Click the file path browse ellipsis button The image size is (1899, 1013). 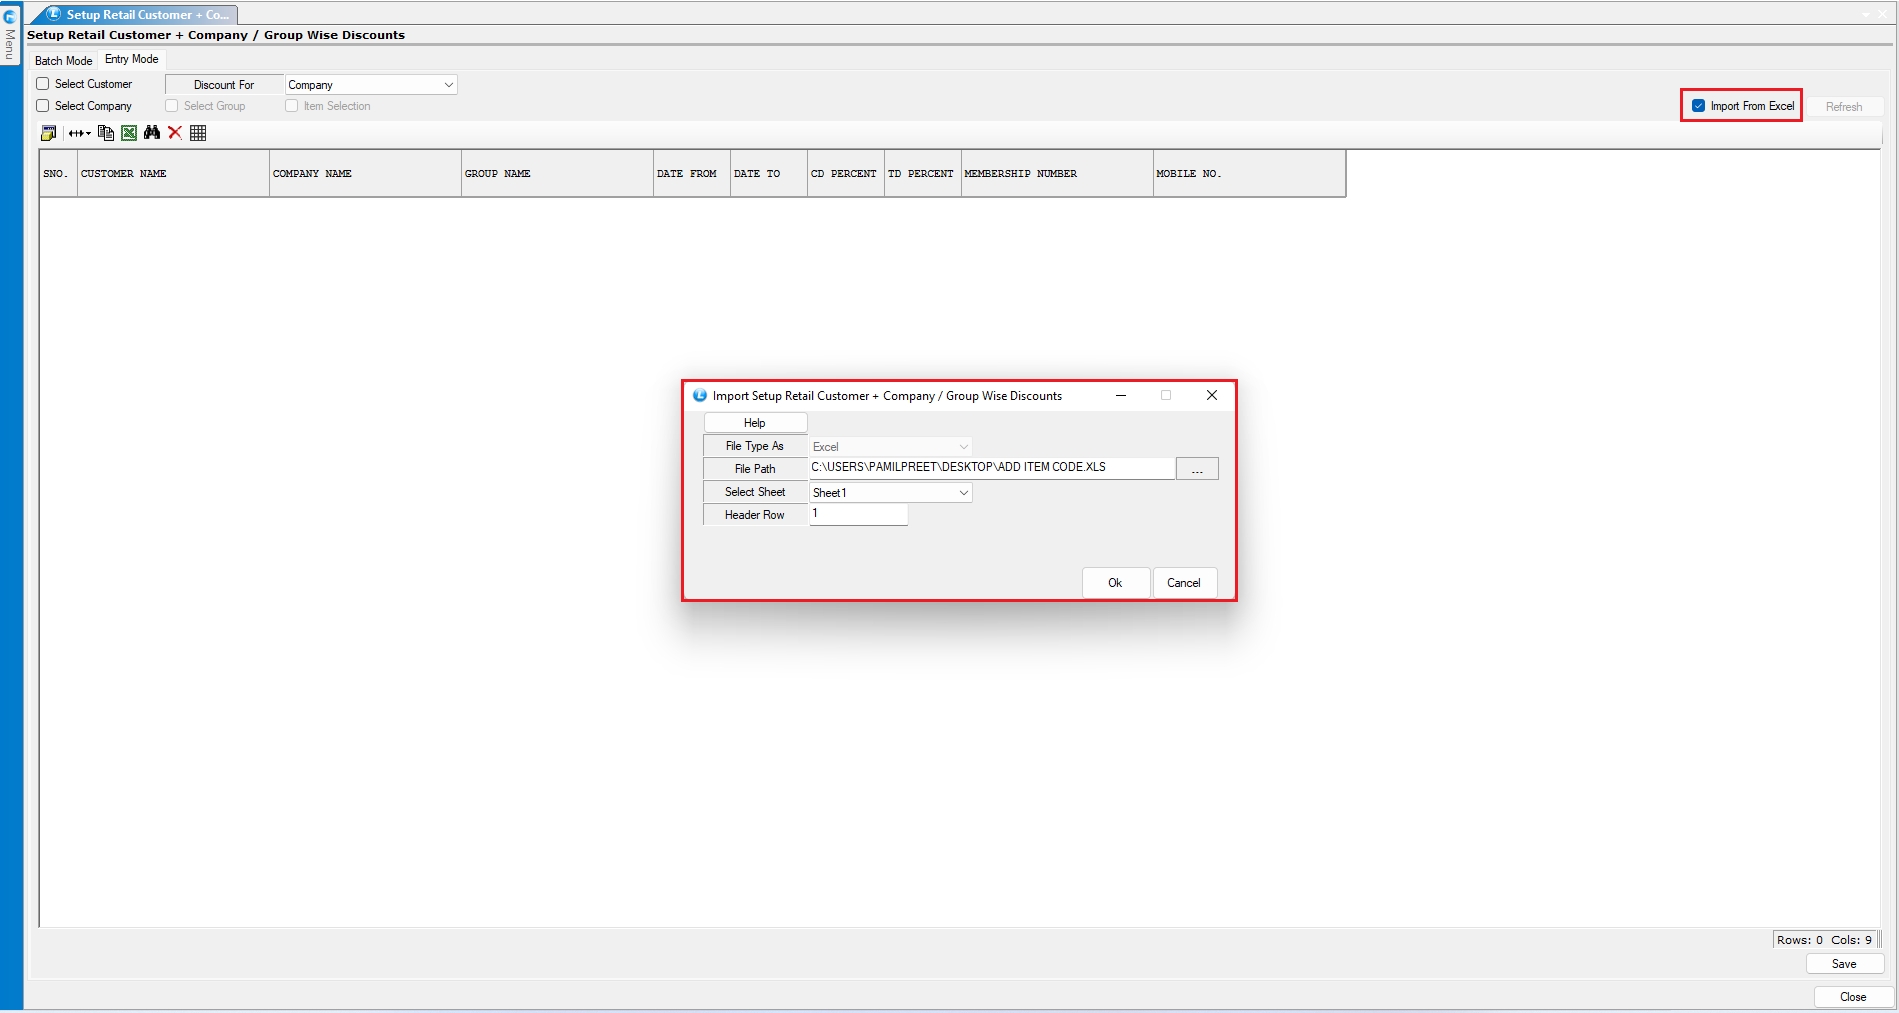1196,469
